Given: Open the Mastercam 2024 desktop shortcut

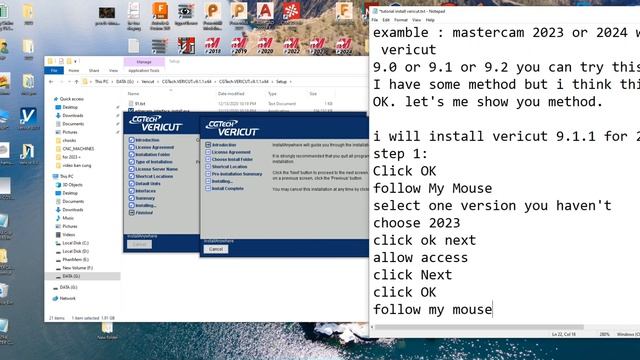Looking at the screenshot, I should [x=344, y=46].
